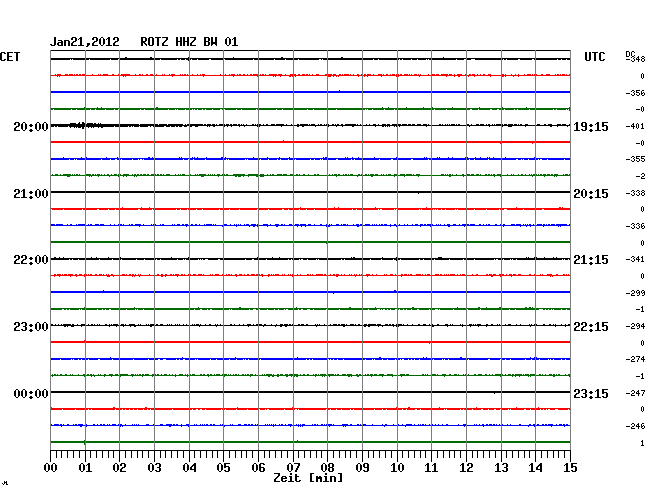Click minute axis tick label 06

tap(258, 468)
